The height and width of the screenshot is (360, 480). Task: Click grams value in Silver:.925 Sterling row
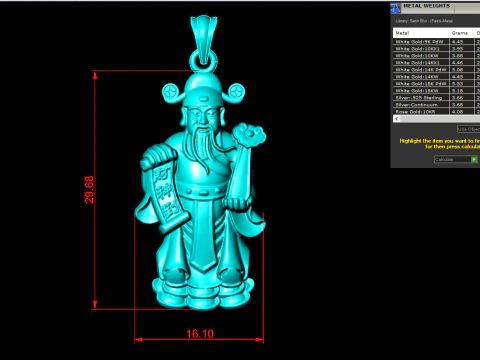(457, 98)
